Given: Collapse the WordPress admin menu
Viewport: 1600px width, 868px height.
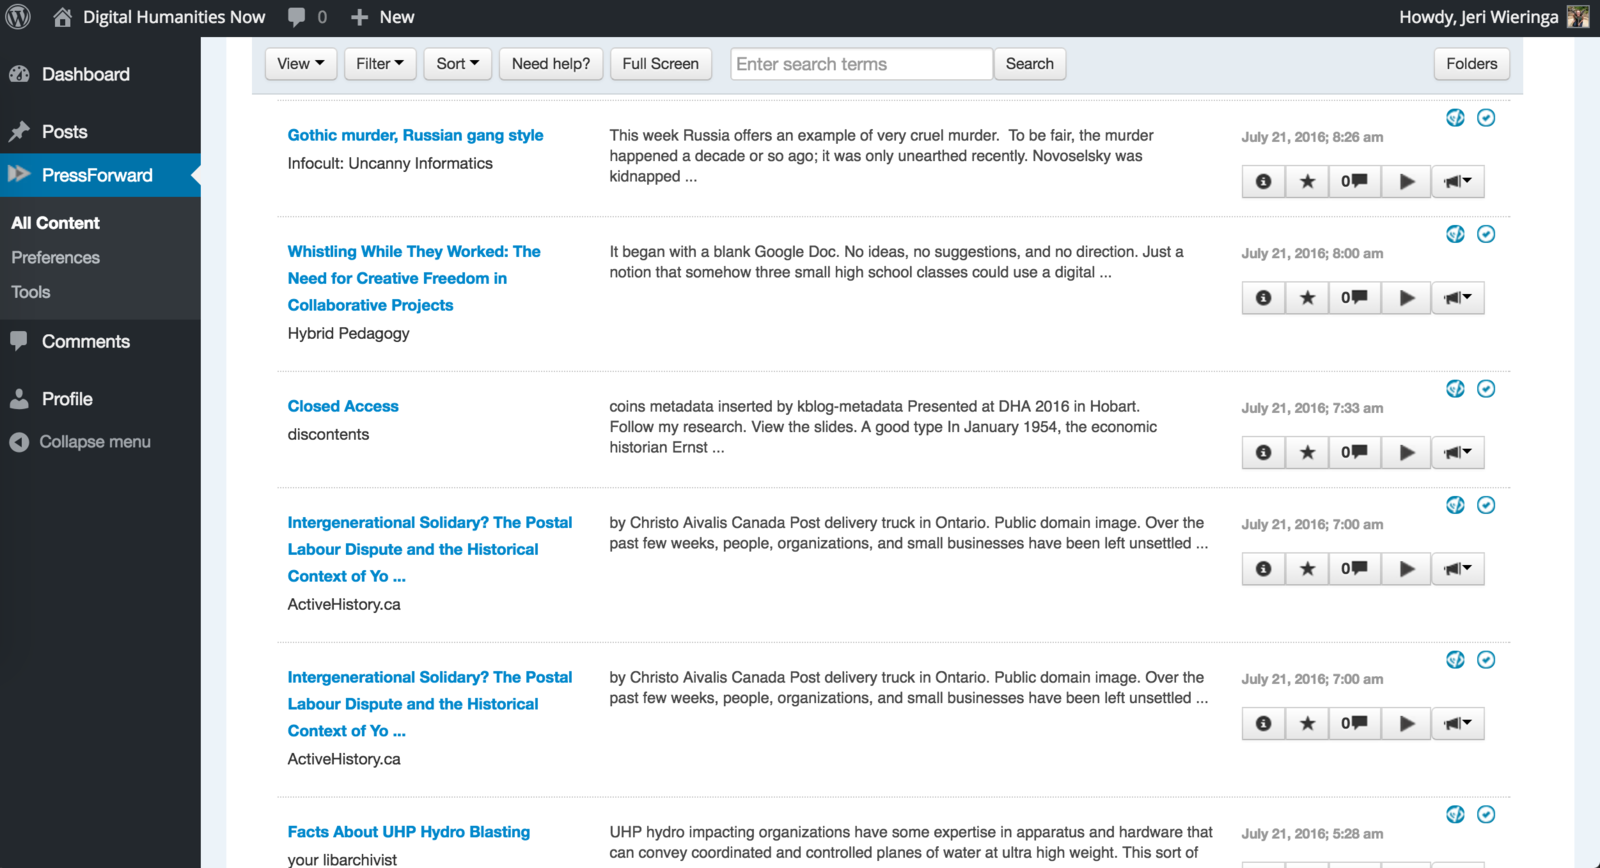Looking at the screenshot, I should [x=80, y=442].
